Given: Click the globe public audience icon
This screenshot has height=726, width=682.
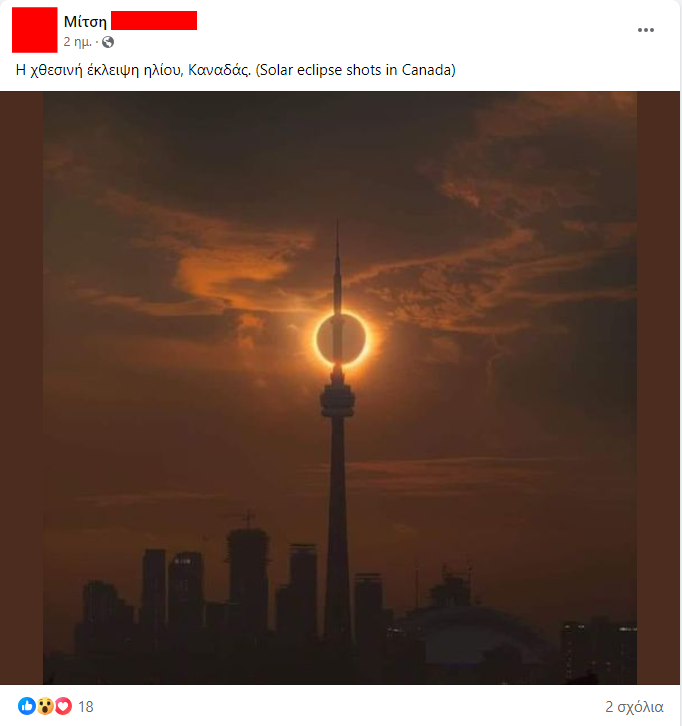Looking at the screenshot, I should (x=108, y=42).
